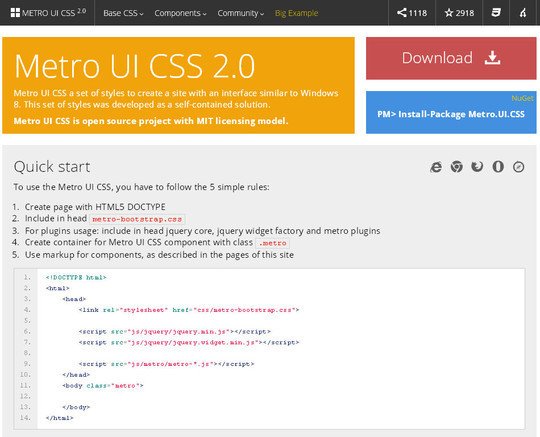
Task: Click the link rel stylesheet code line
Action: coord(189,310)
